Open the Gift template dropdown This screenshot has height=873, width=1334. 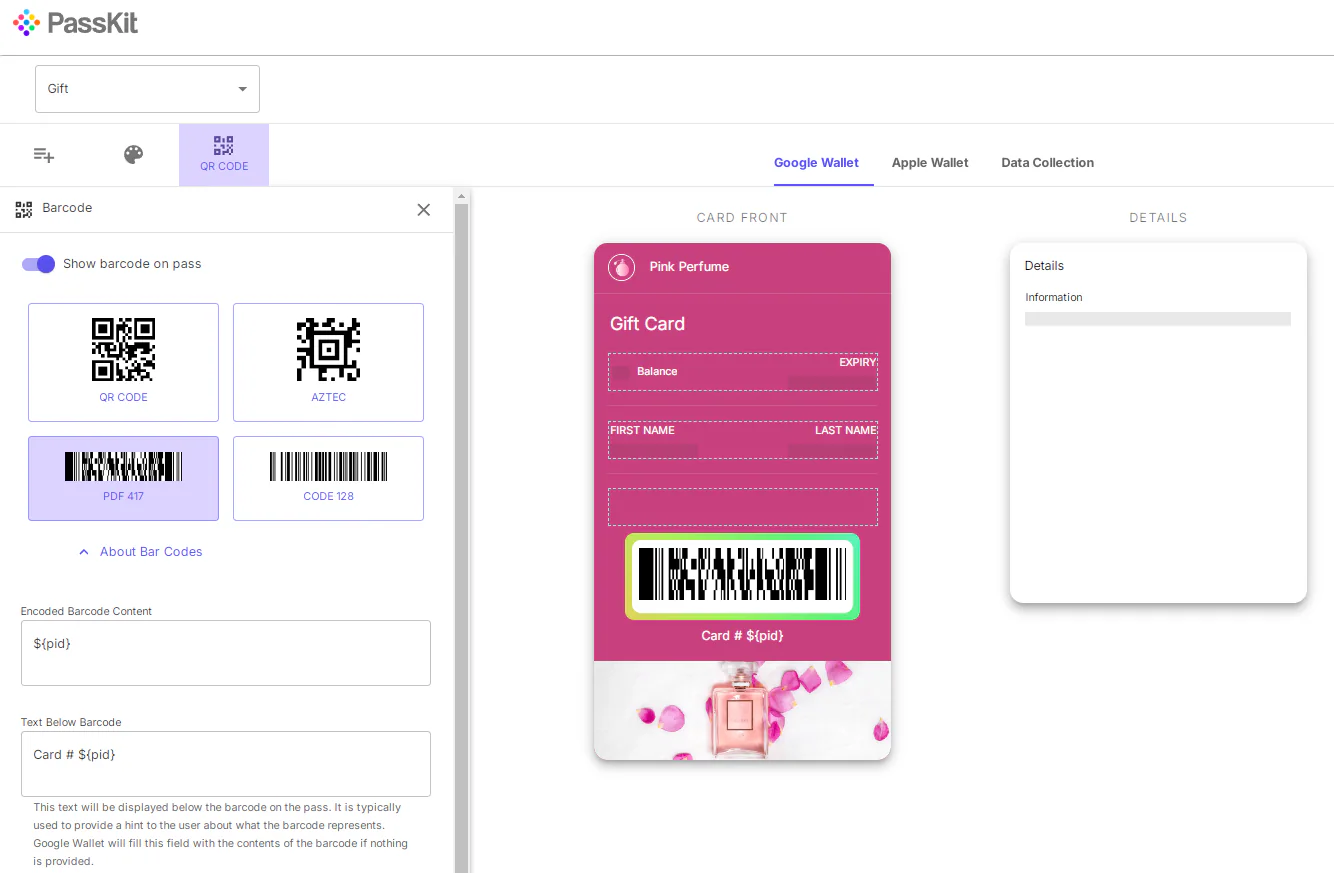[x=147, y=89]
